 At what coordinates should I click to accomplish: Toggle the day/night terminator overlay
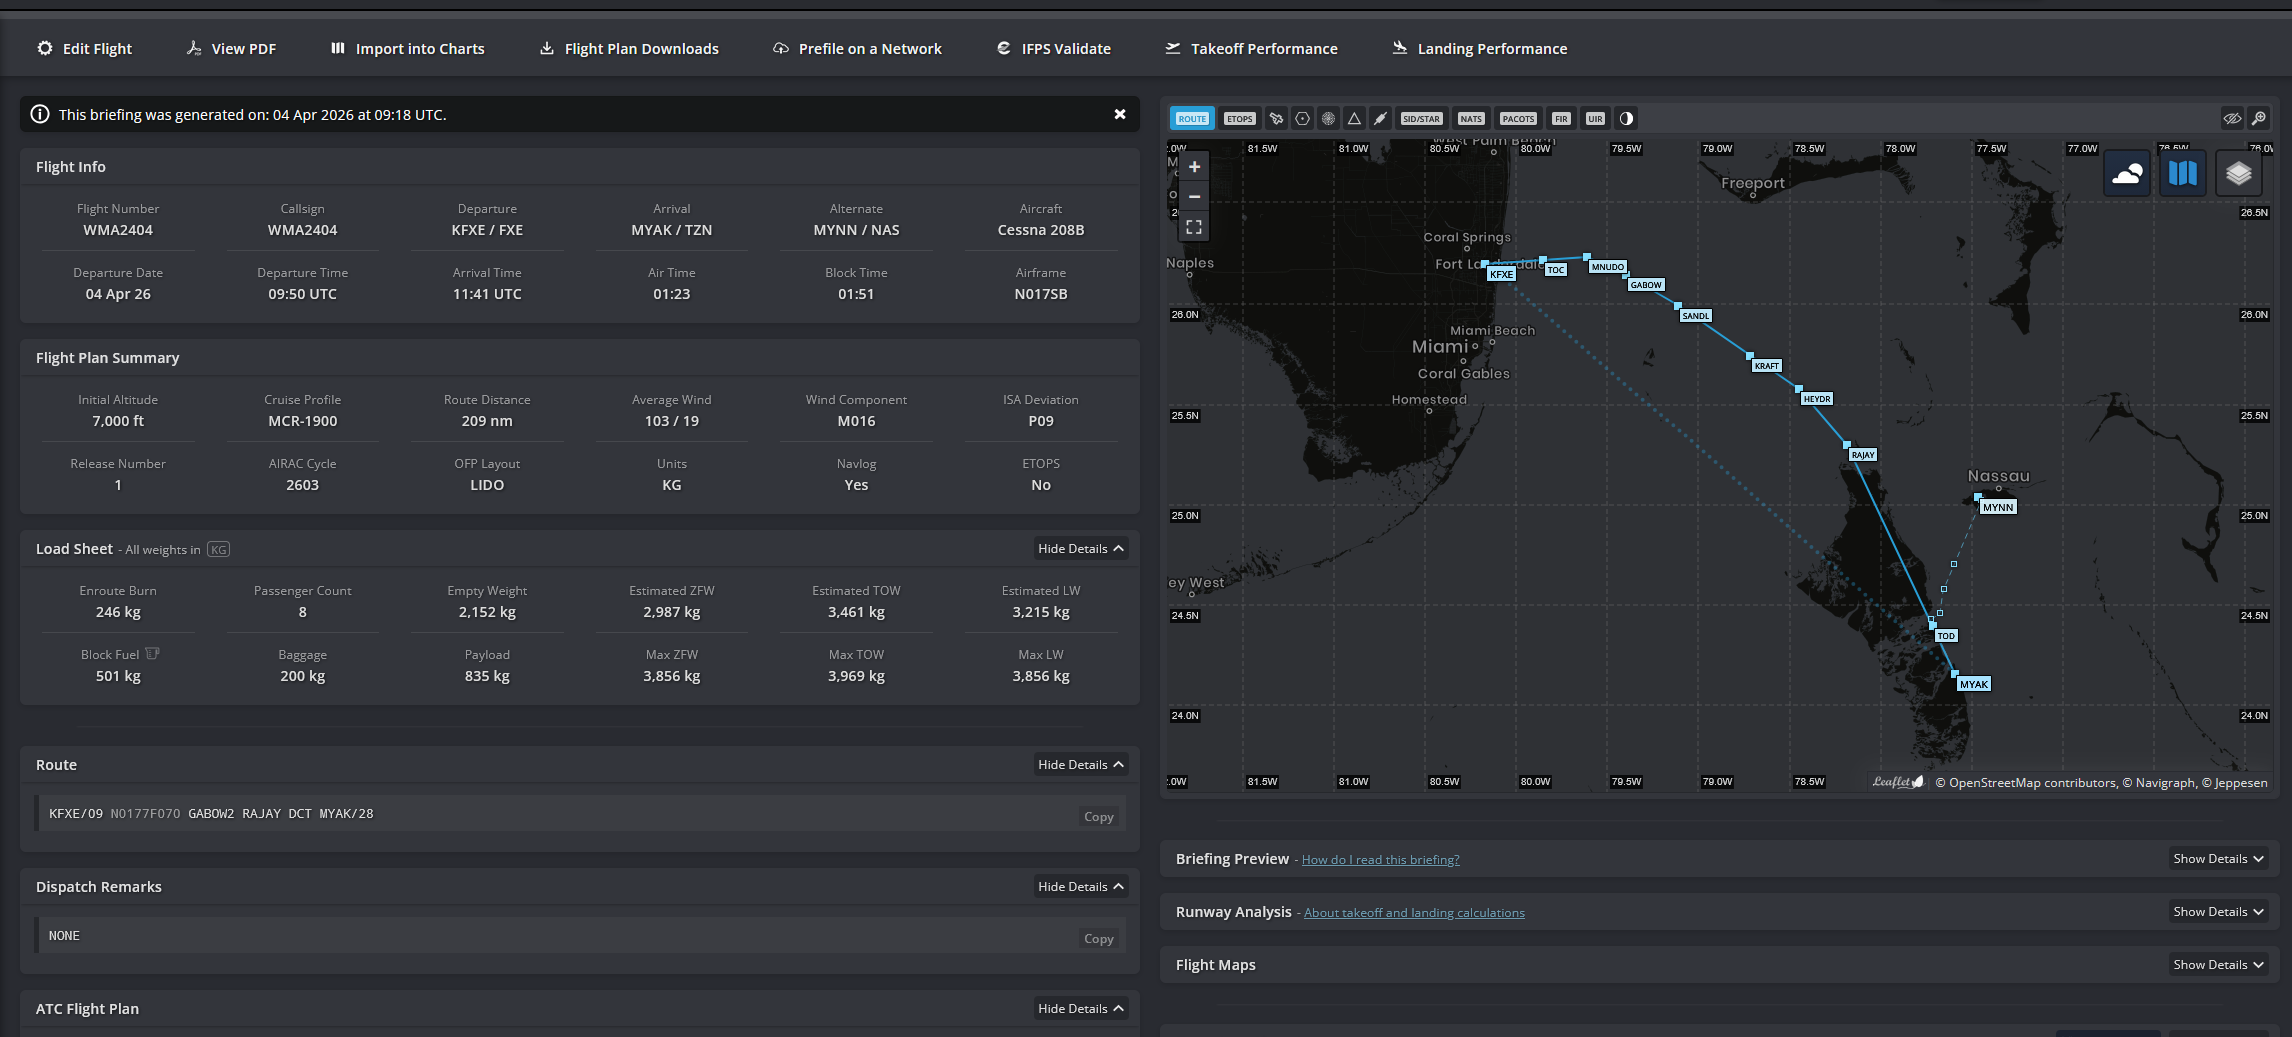(1626, 118)
